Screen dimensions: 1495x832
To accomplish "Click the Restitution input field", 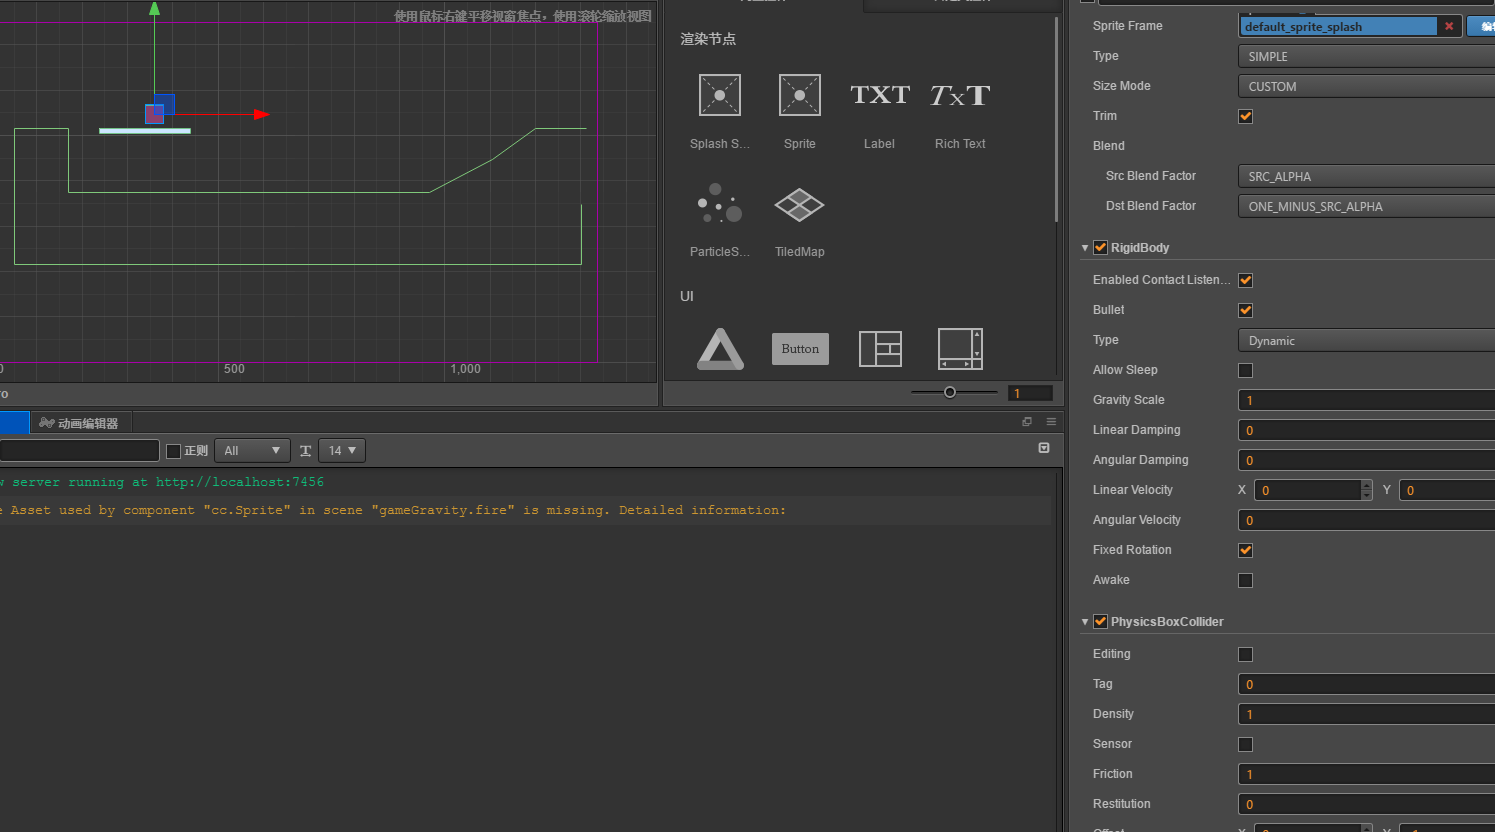I will pos(1366,804).
